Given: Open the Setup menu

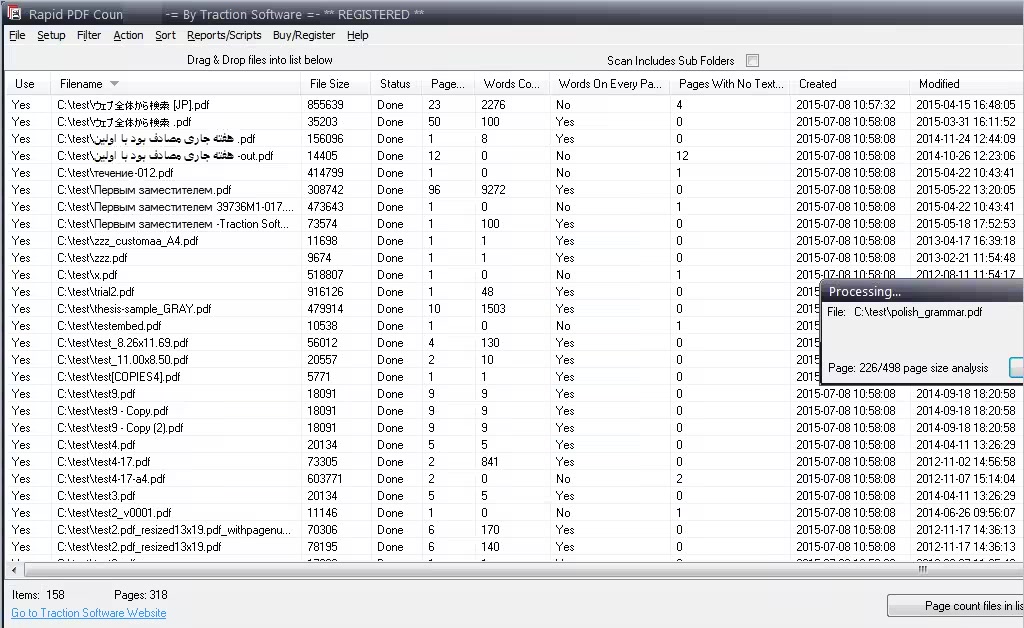Looking at the screenshot, I should (51, 35).
